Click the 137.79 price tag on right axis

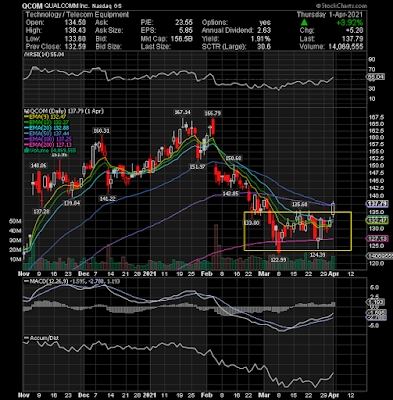[x=377, y=204]
